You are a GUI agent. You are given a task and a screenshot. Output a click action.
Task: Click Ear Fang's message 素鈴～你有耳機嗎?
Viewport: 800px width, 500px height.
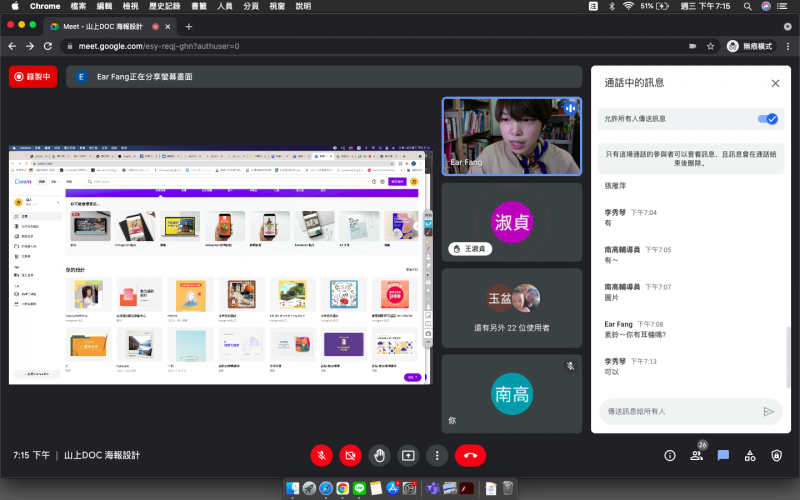click(635, 335)
